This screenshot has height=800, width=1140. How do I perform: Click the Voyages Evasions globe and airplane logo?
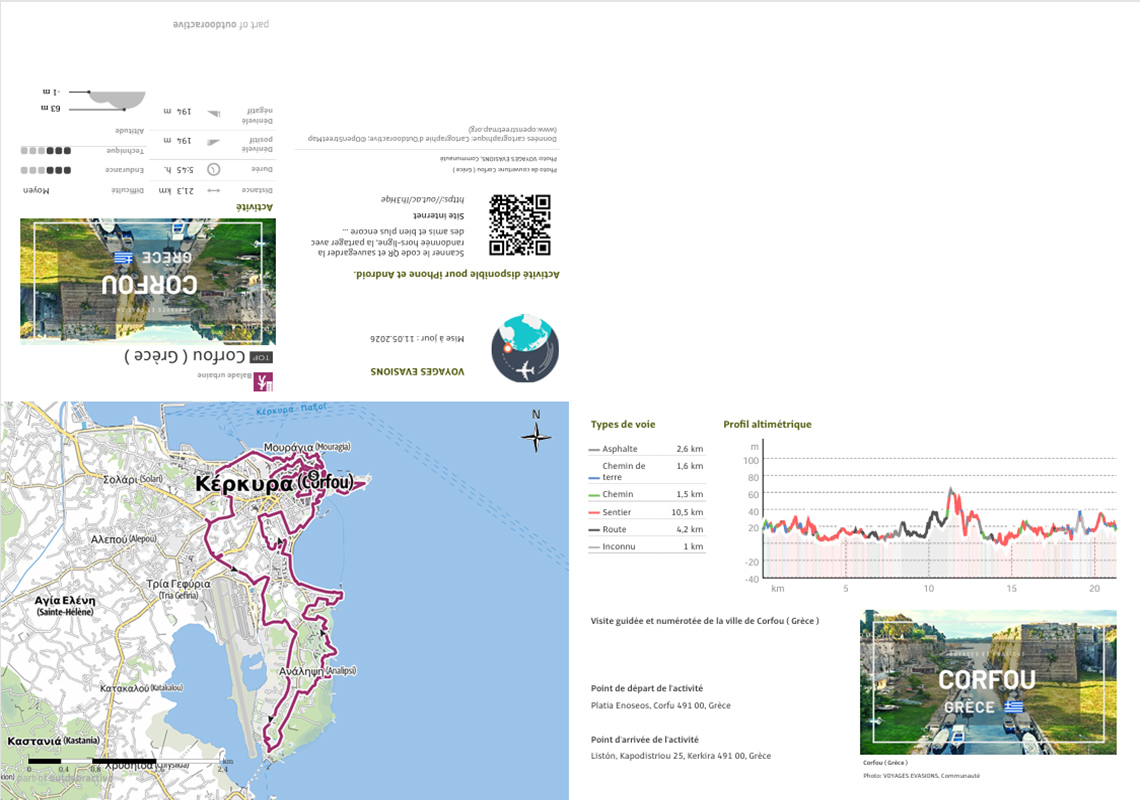pyautogui.click(x=525, y=349)
